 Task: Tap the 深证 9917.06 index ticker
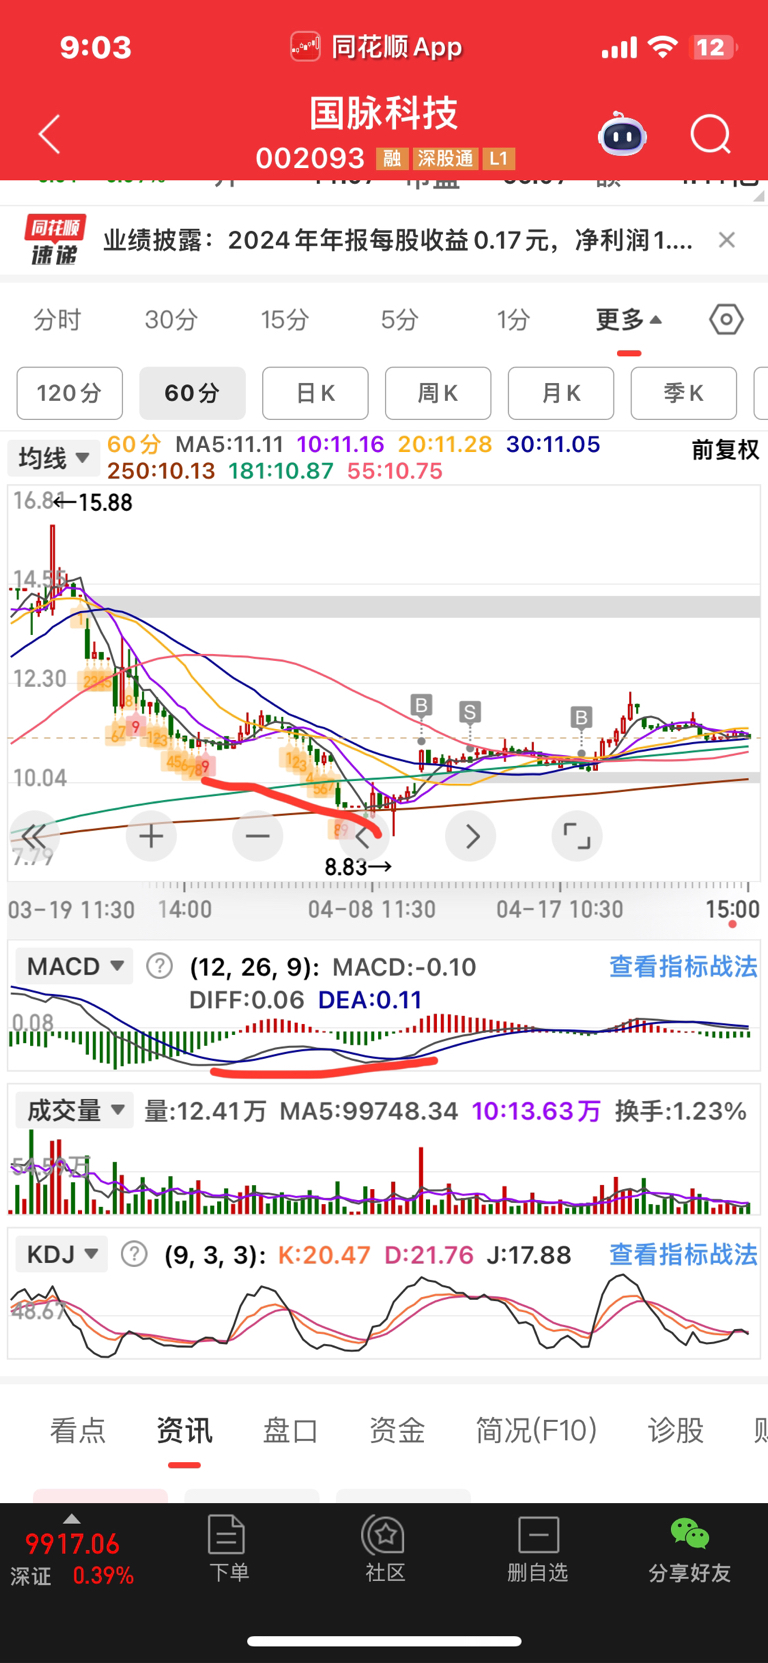point(72,1558)
